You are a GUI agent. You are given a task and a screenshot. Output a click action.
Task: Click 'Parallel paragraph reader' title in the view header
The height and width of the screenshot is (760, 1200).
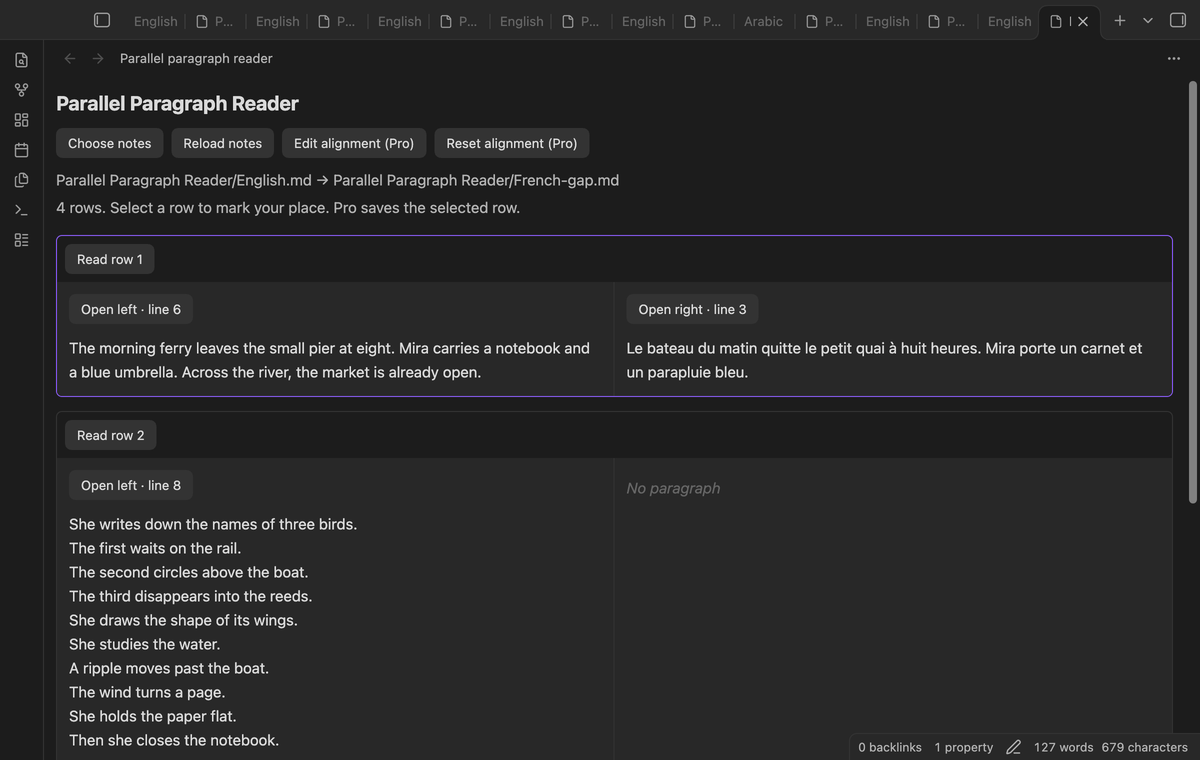pos(196,58)
